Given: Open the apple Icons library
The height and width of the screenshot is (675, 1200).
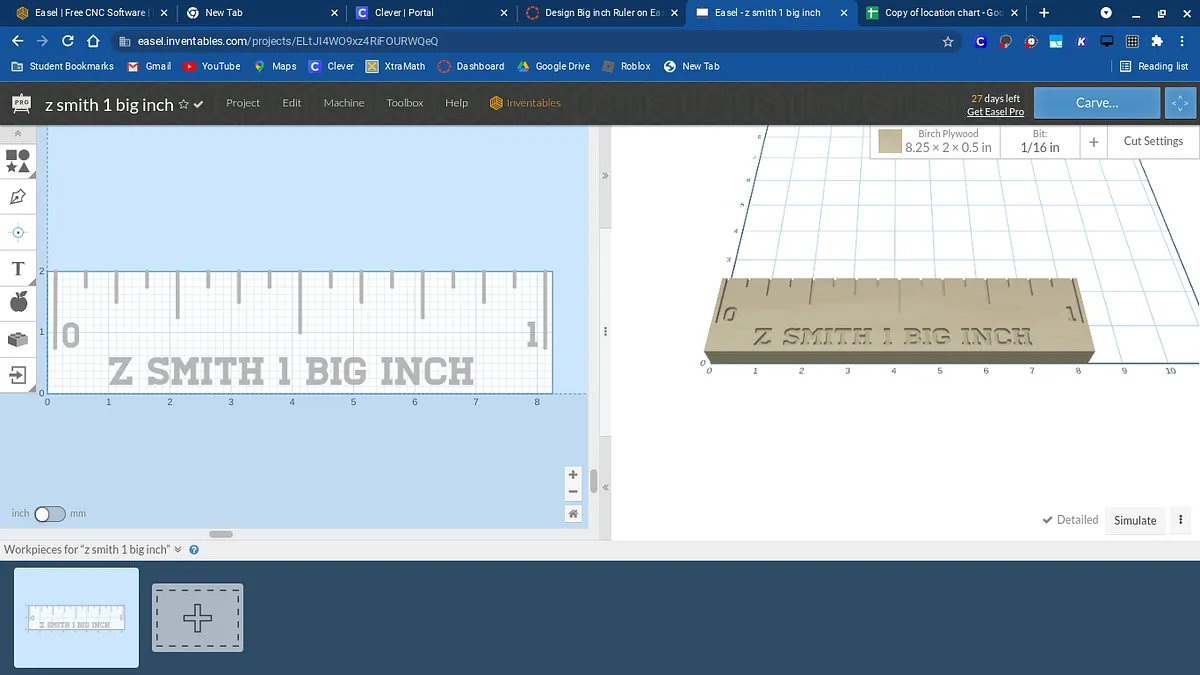Looking at the screenshot, I should (18, 303).
